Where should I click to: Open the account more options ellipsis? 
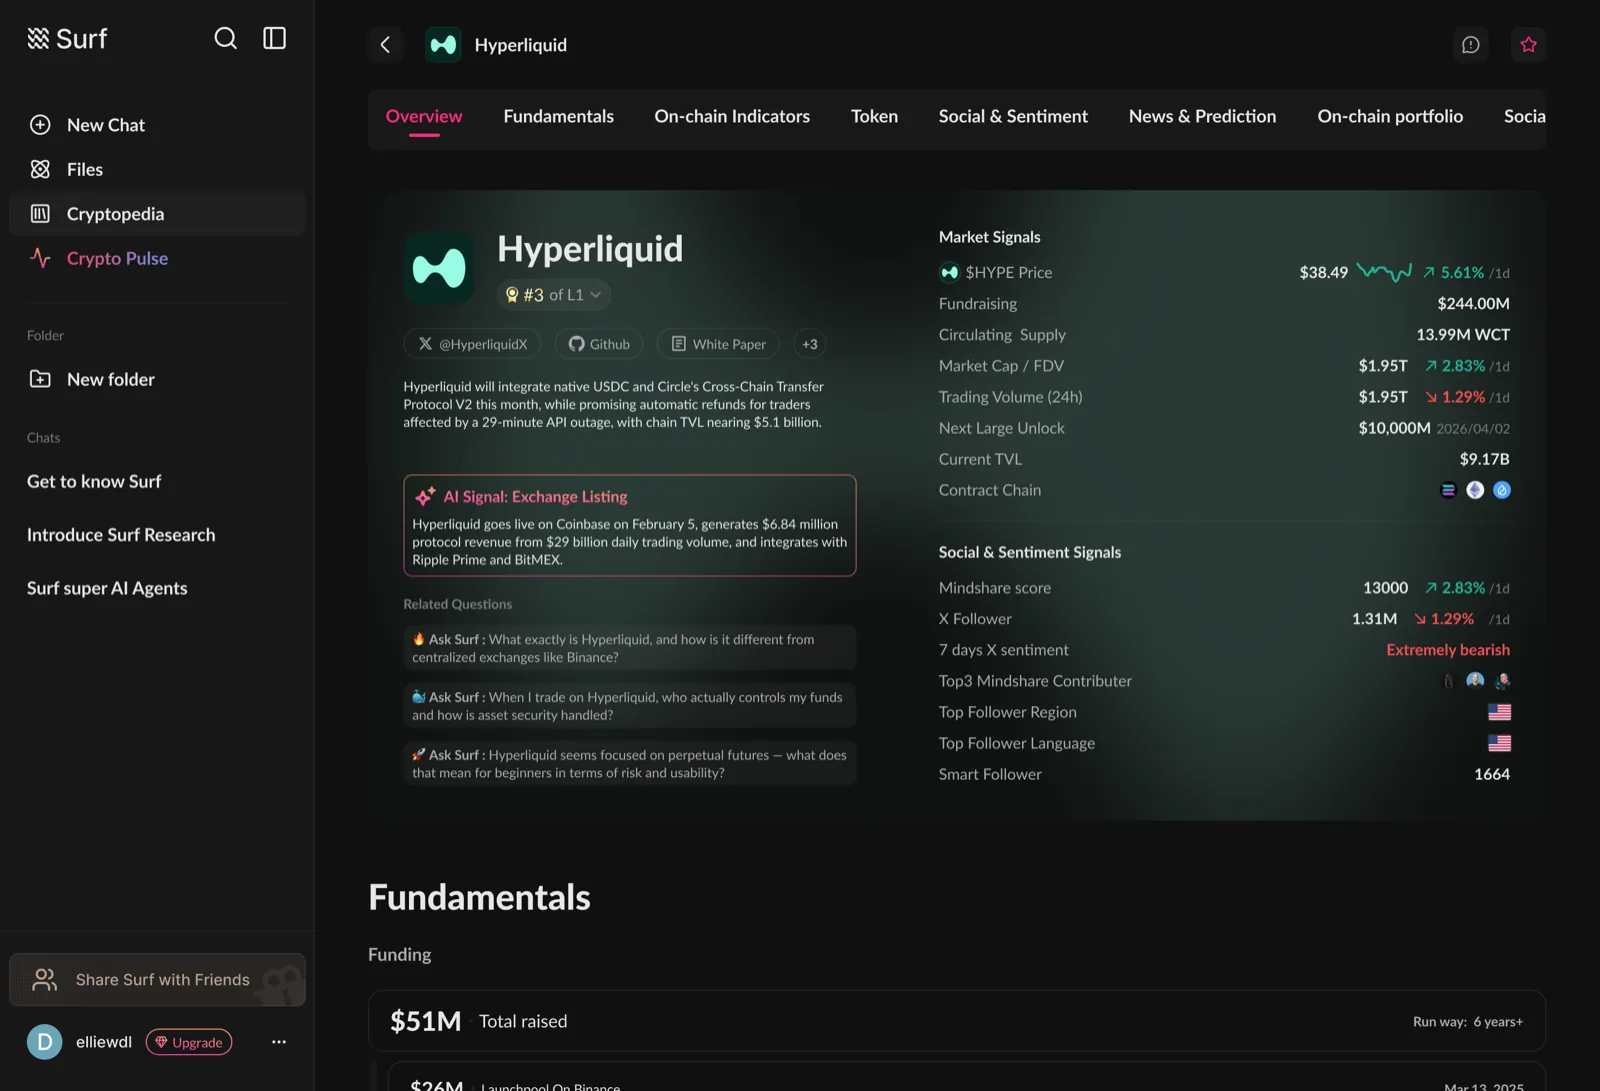[279, 1042]
